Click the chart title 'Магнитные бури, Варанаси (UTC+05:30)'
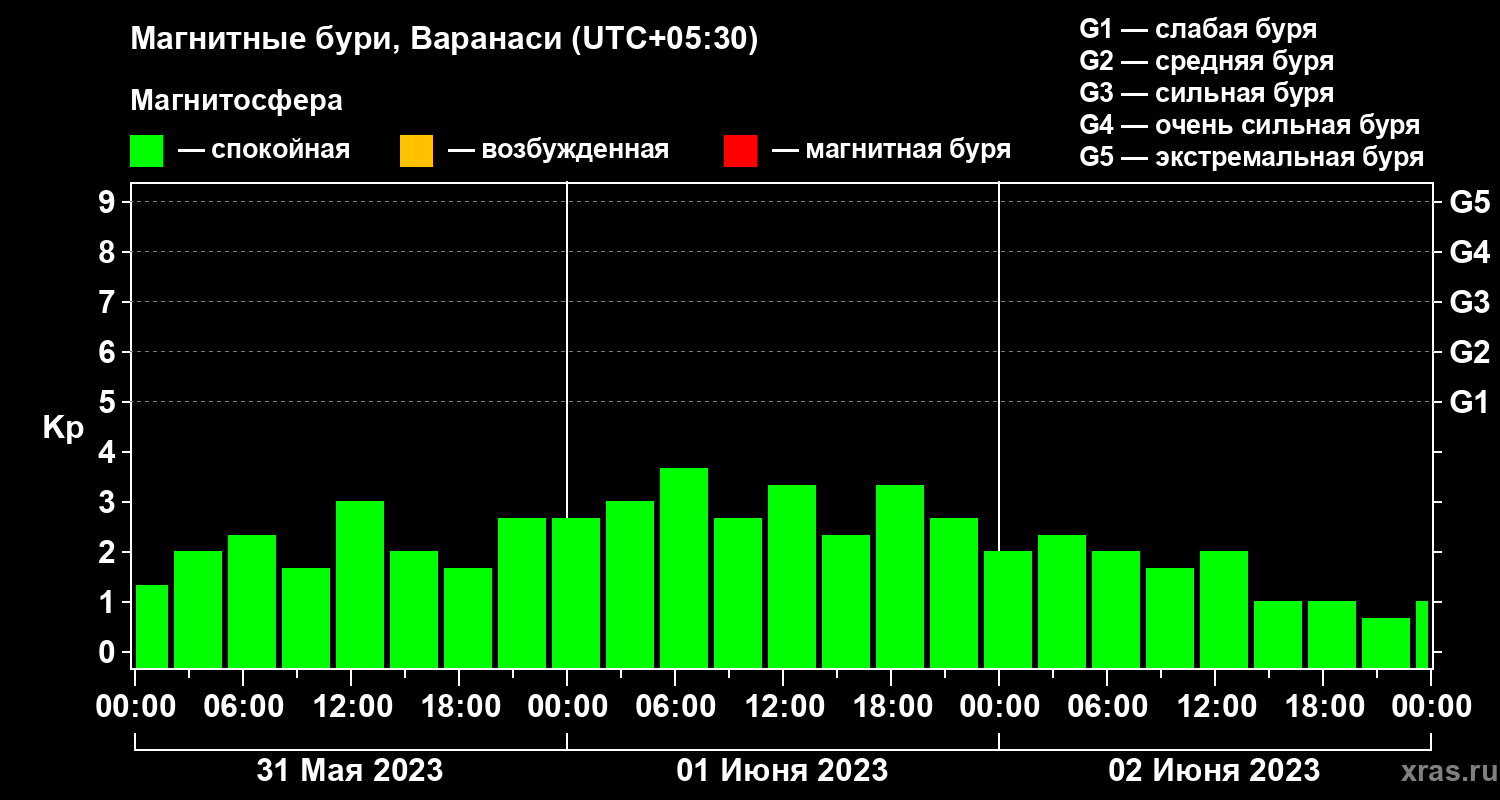This screenshot has width=1500, height=800. click(444, 40)
